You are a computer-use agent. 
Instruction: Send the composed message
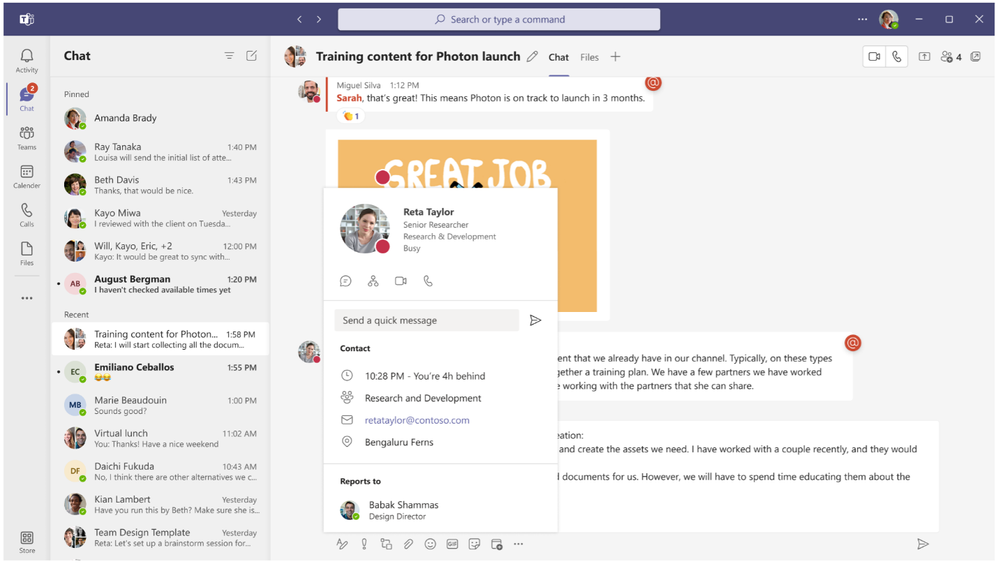(x=922, y=544)
